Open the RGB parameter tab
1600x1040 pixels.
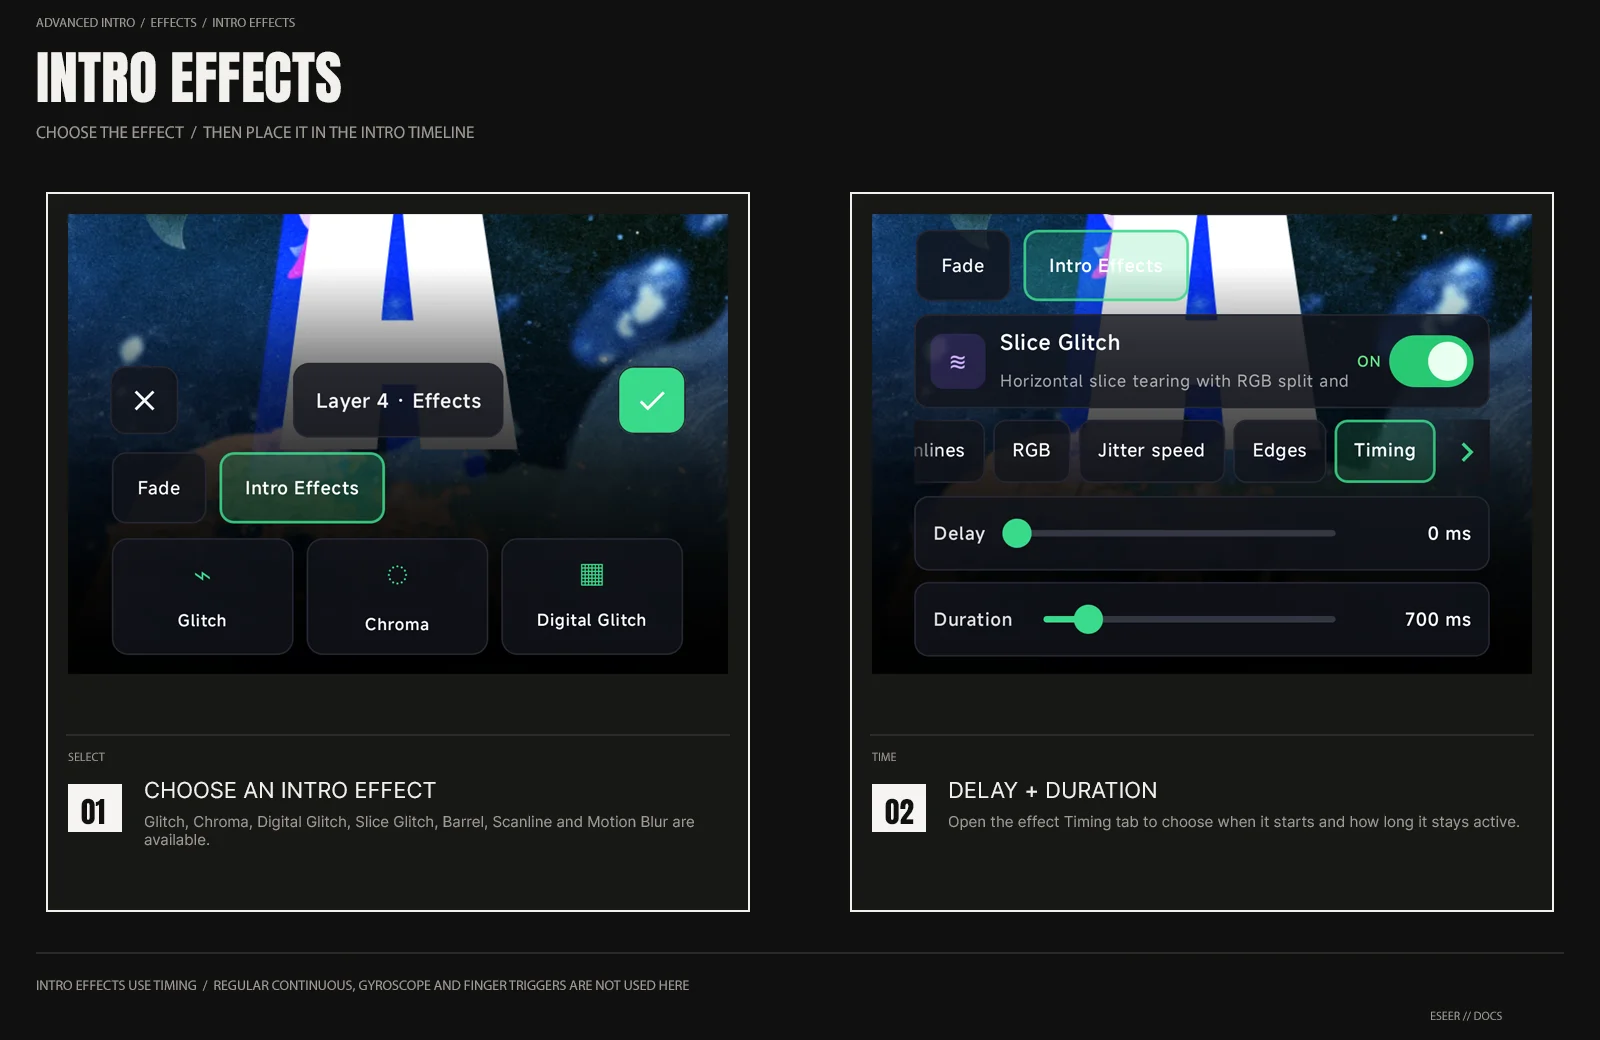pos(1031,451)
